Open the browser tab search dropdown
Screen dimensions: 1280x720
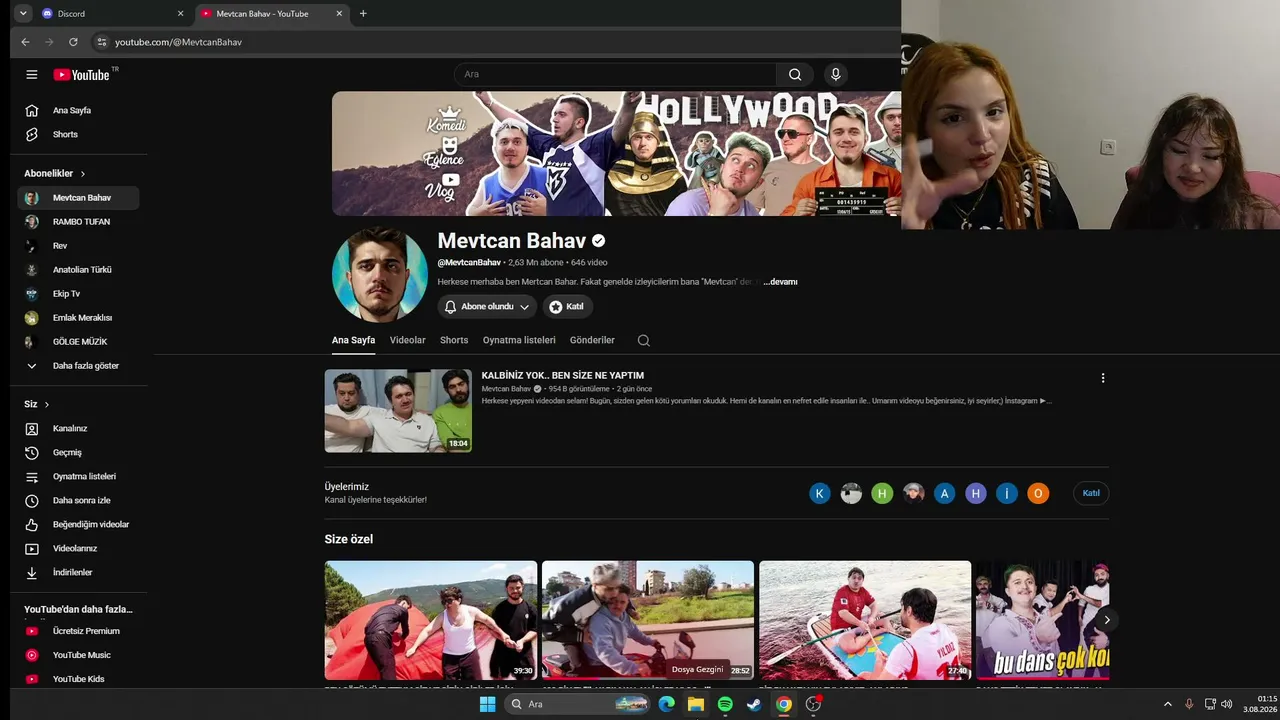[x=23, y=14]
